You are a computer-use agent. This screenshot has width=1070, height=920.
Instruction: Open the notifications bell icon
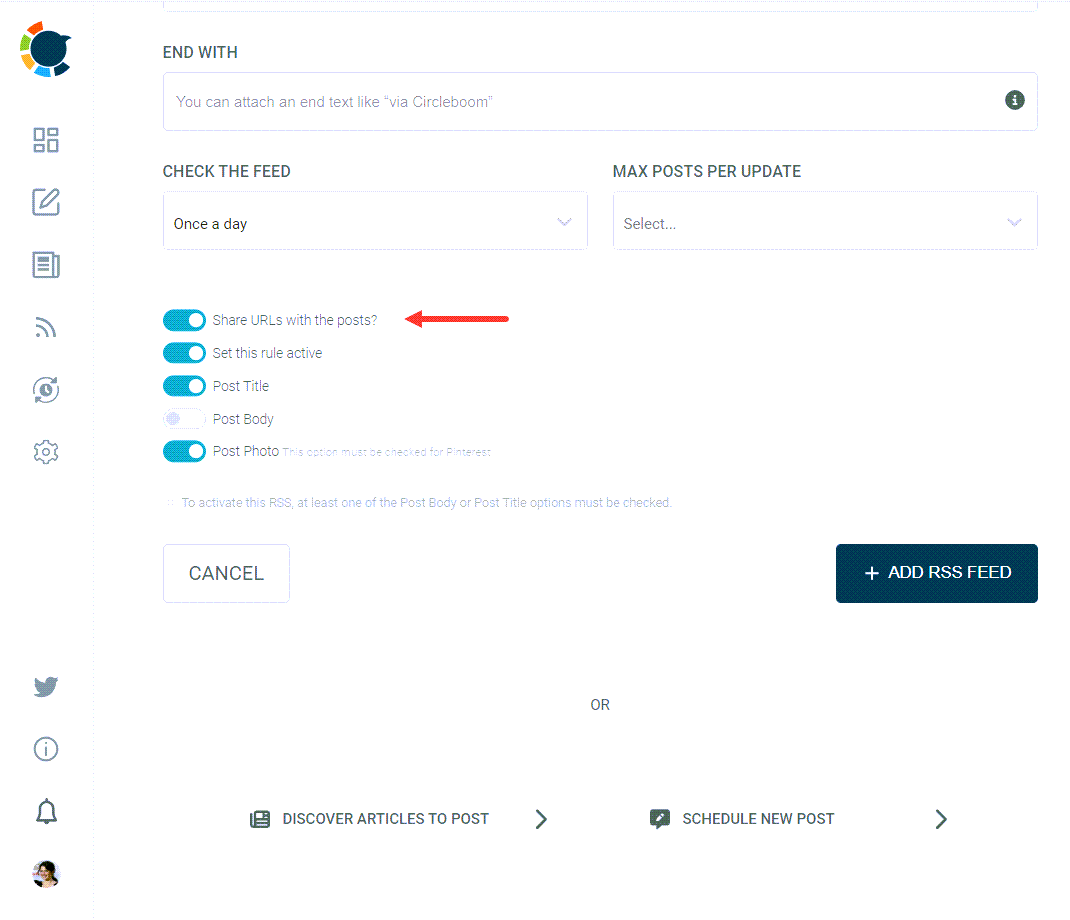[x=45, y=811]
